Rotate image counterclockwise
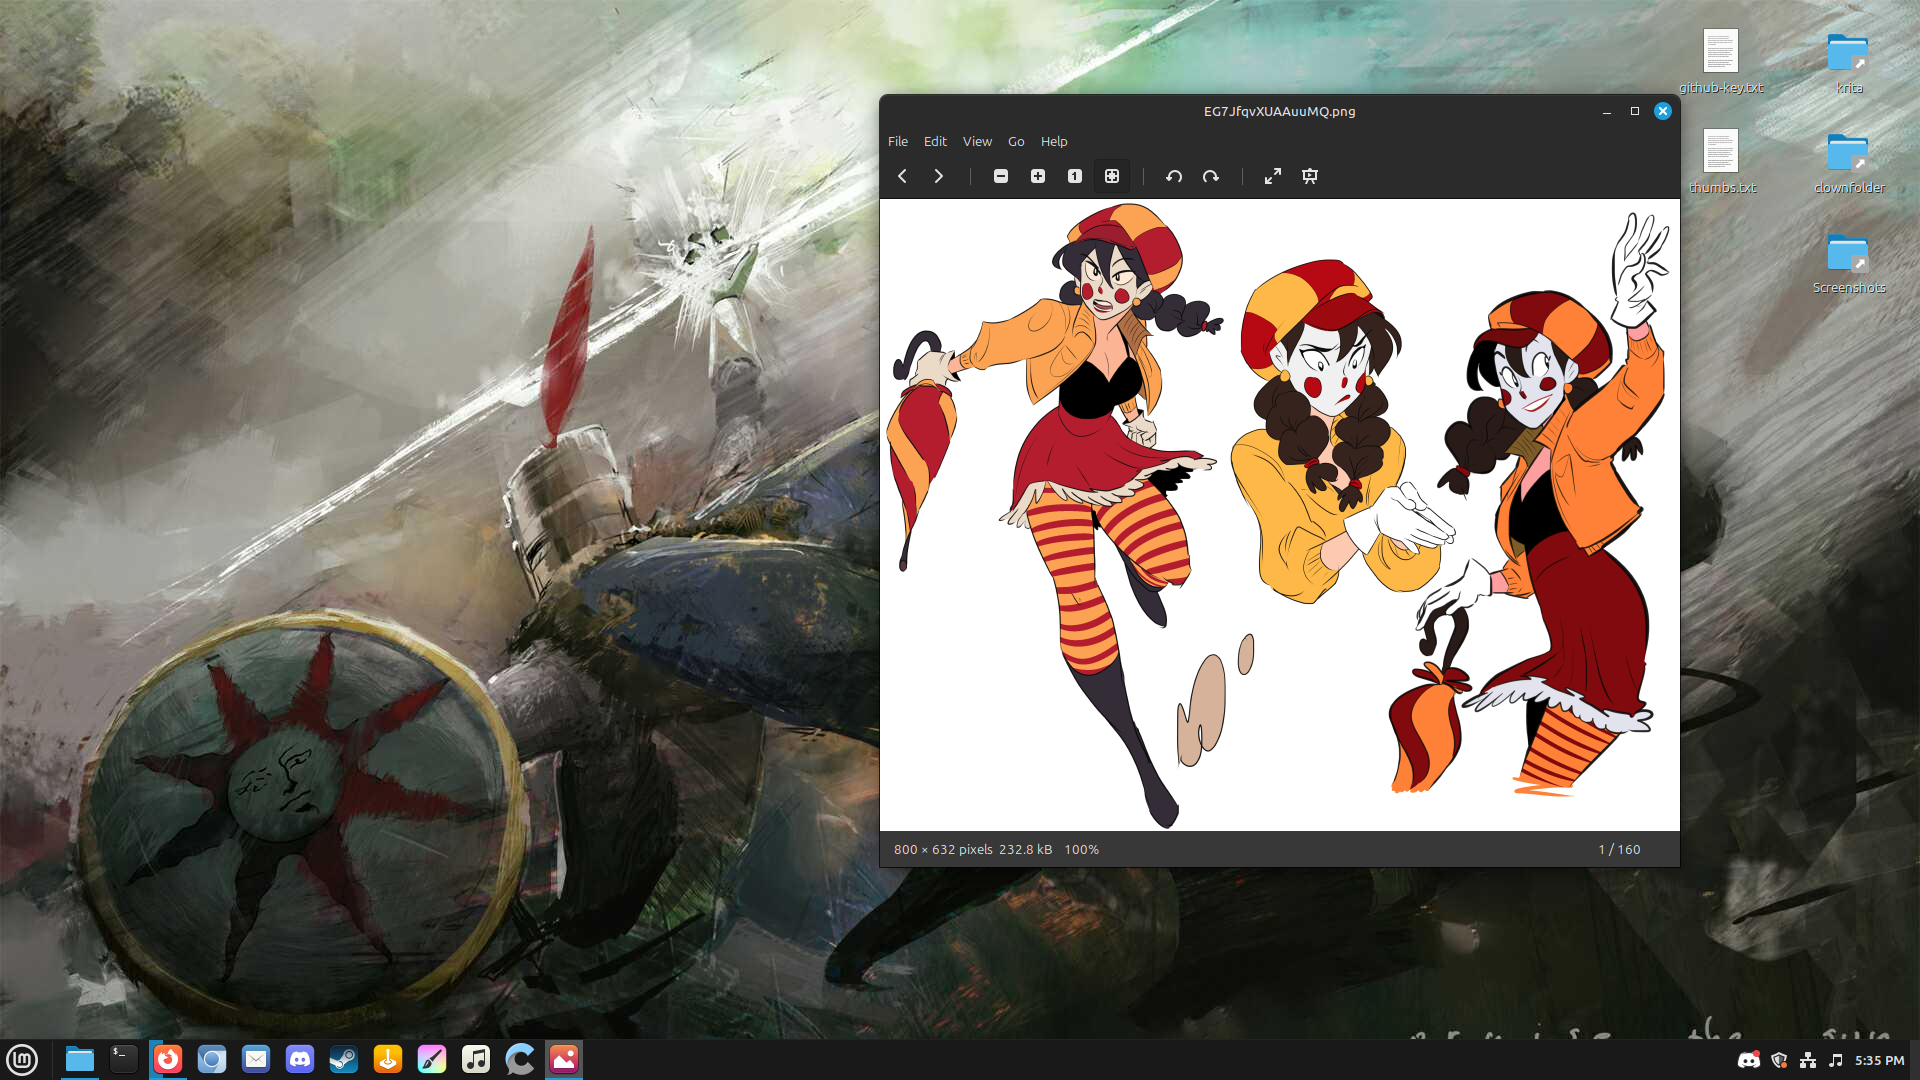Screen dimensions: 1920x1080 click(x=1174, y=176)
